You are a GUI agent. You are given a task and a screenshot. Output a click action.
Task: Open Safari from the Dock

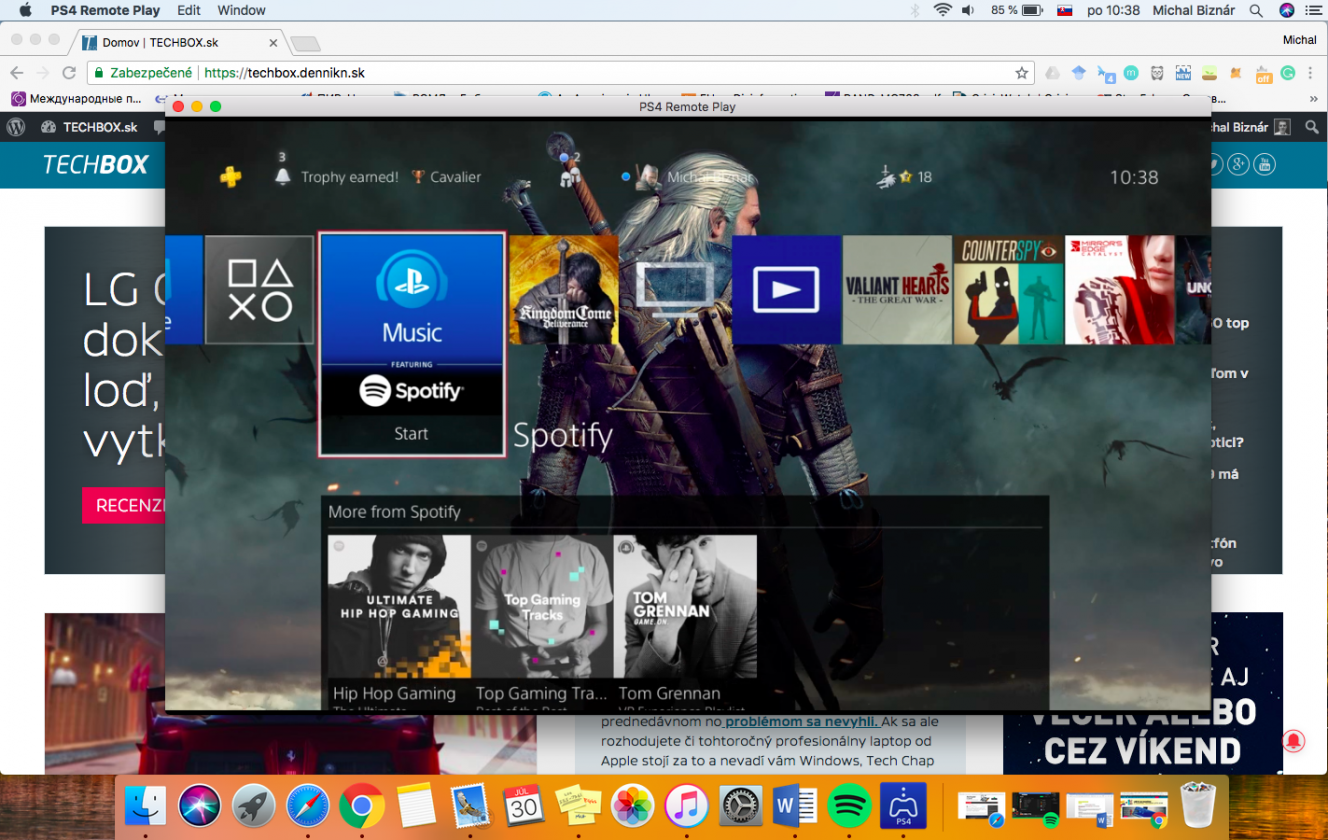[x=308, y=805]
